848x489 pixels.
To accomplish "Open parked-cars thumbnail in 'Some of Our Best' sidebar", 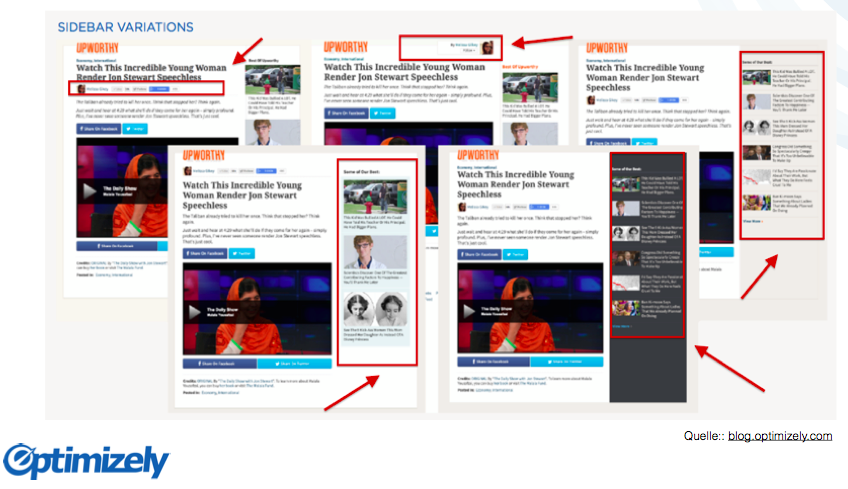I will [375, 196].
